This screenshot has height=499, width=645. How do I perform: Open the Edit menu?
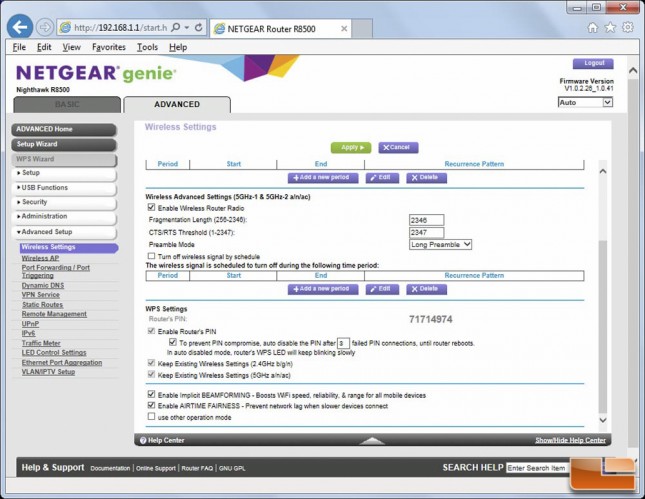click(44, 47)
